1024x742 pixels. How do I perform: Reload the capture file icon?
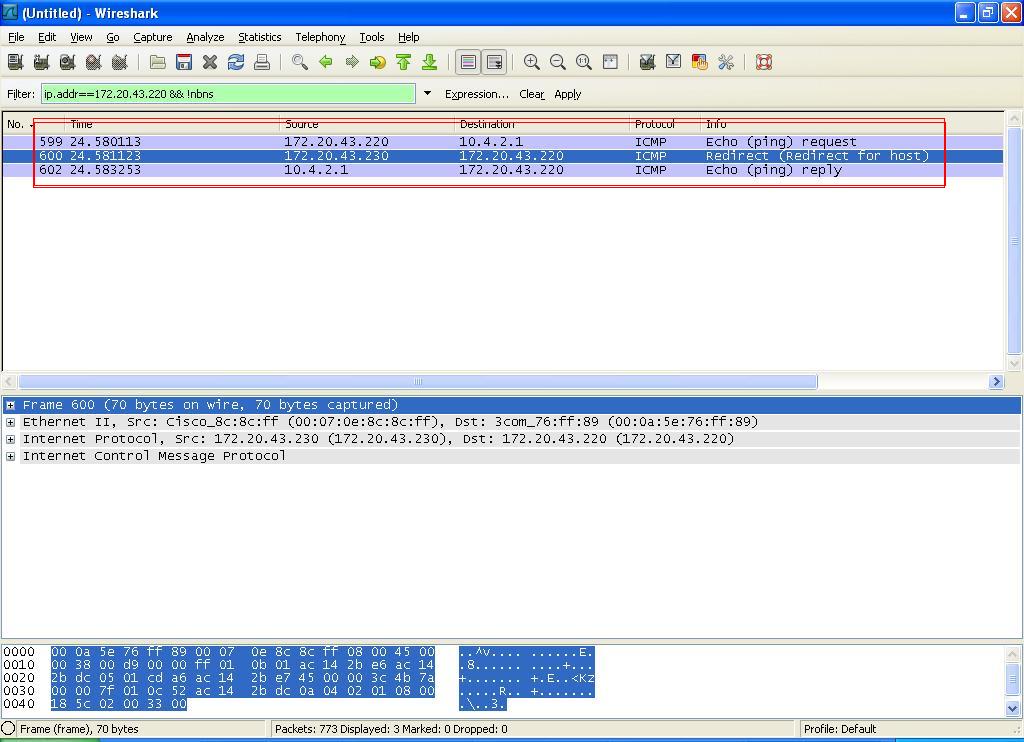[236, 62]
